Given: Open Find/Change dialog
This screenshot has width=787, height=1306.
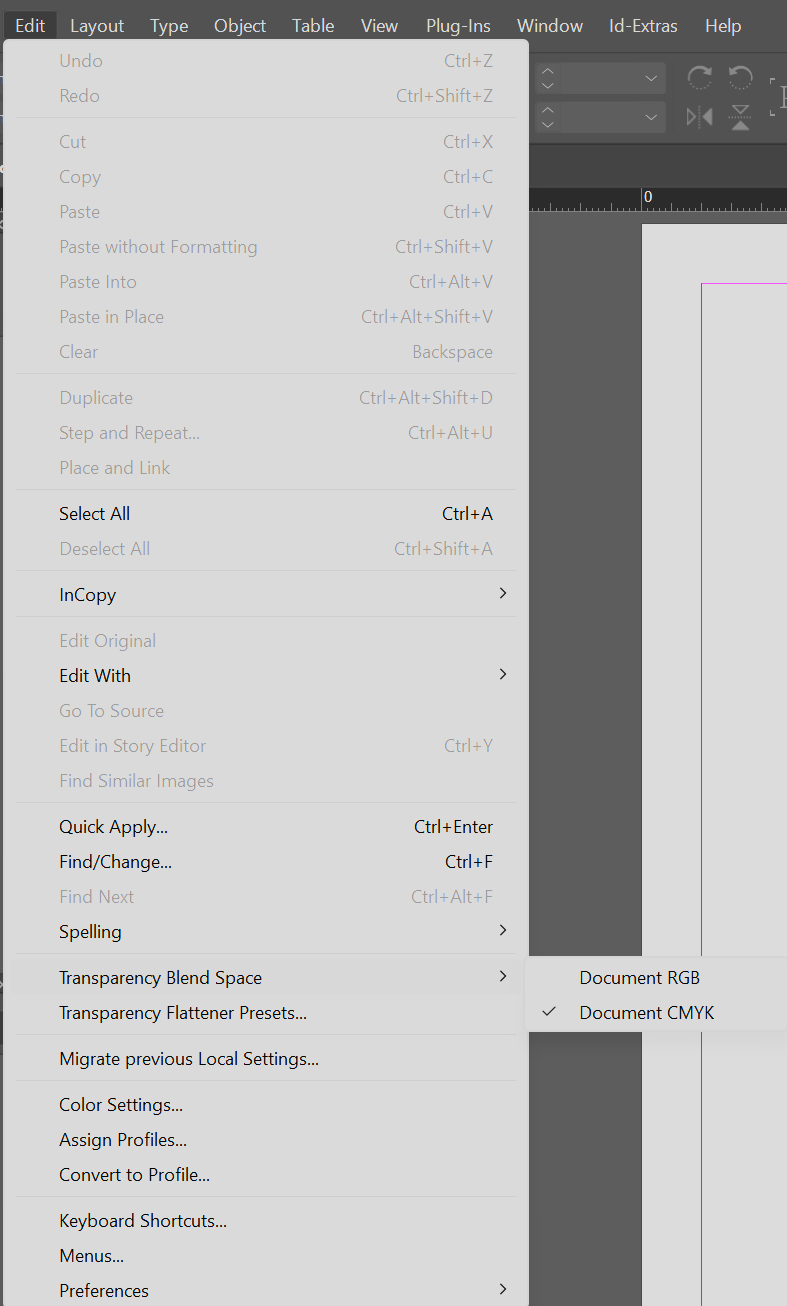Looking at the screenshot, I should coord(115,862).
